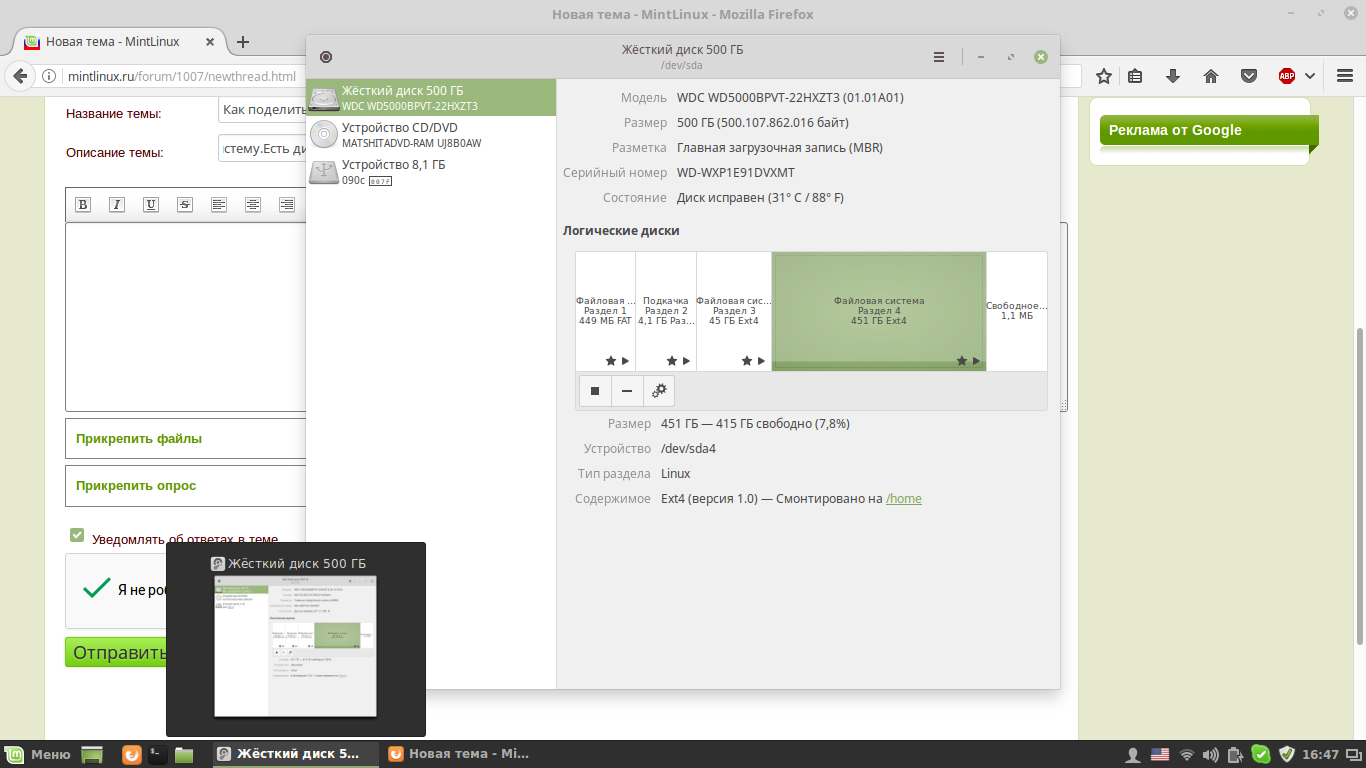This screenshot has height=768, width=1366.
Task: Click clock showing 16:47
Action: 1320,754
